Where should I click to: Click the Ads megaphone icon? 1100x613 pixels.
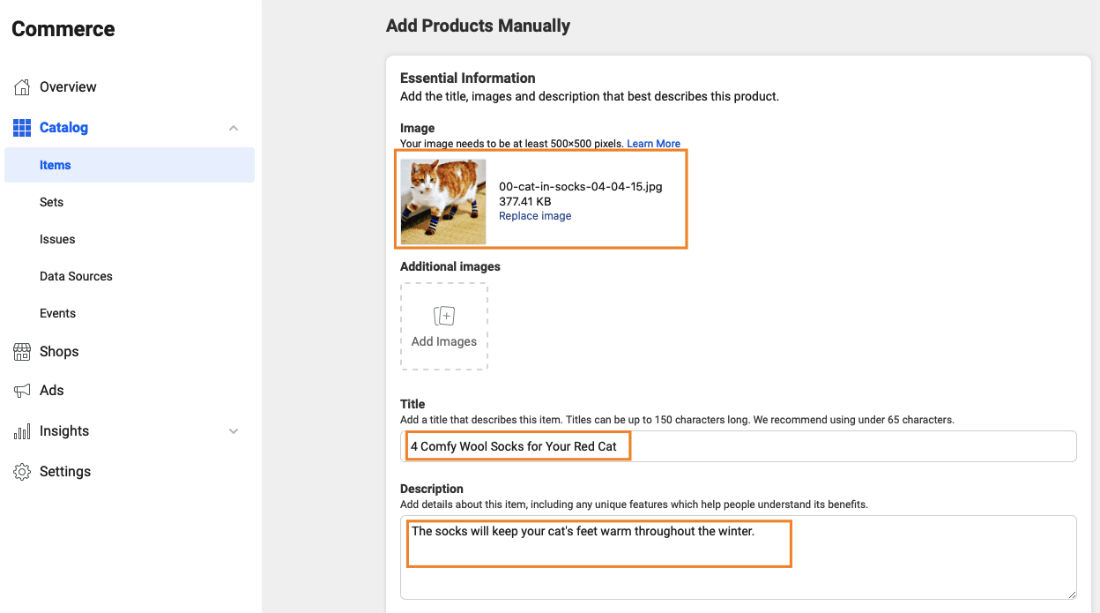[x=23, y=390]
